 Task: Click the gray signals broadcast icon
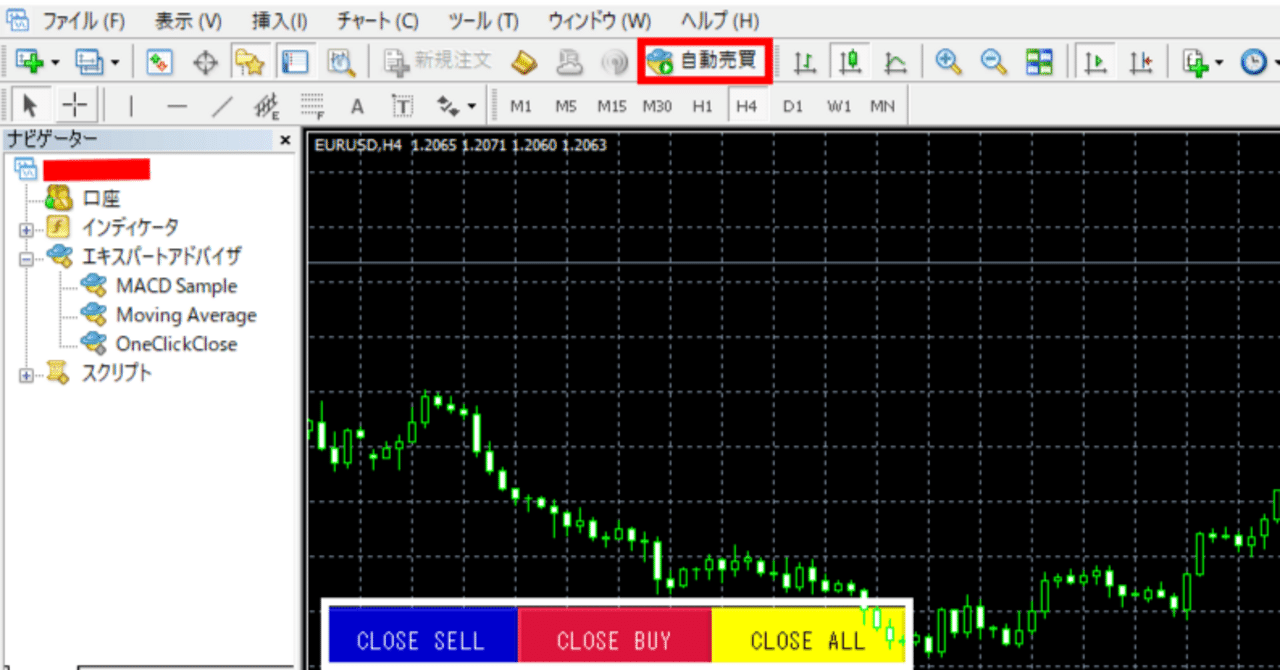(x=612, y=62)
